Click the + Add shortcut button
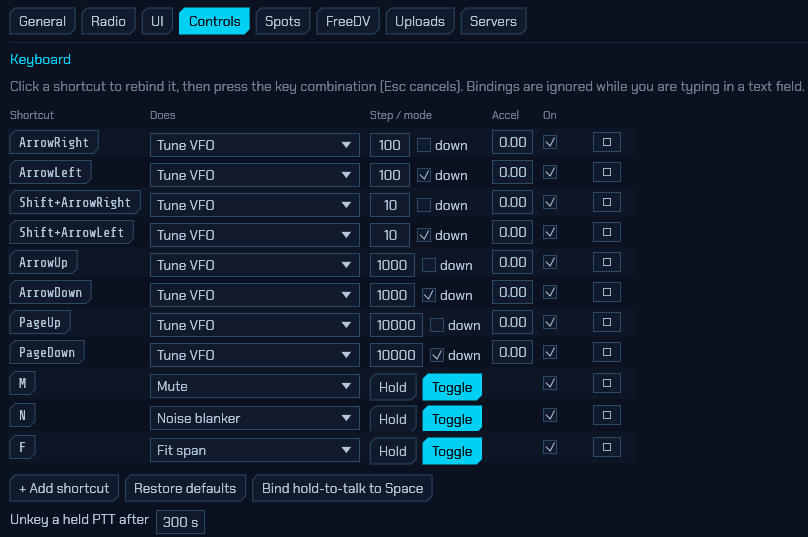This screenshot has height=537, width=808. point(64,488)
